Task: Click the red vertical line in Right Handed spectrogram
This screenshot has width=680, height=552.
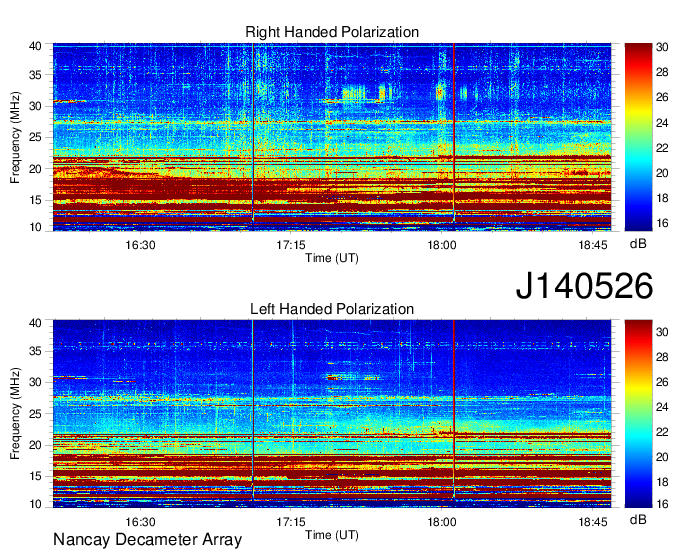Action: click(x=454, y=132)
